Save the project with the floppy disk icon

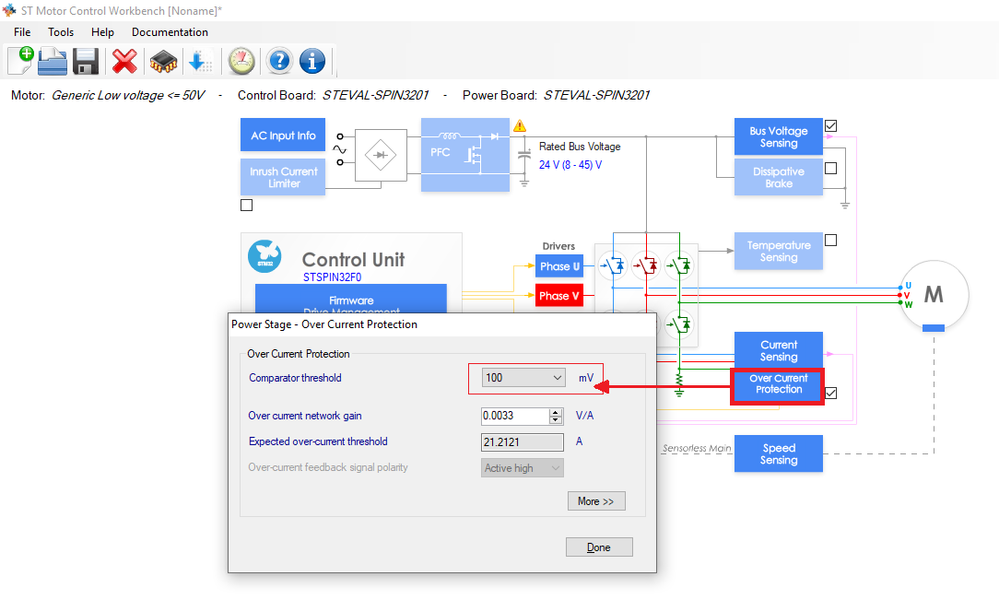coord(85,62)
